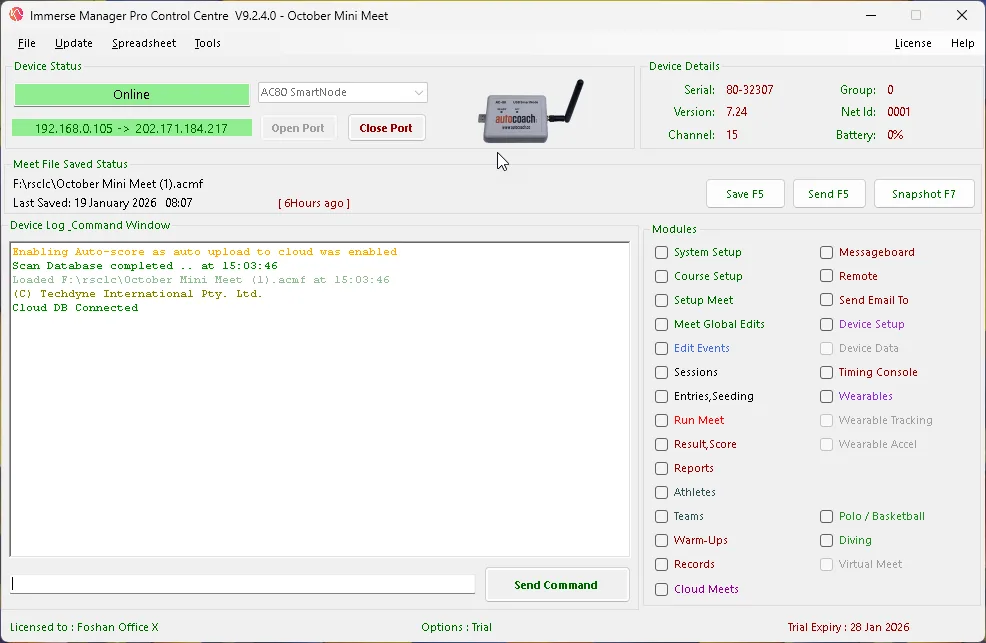
Task: Click the AutoCoach SmartNode device image
Action: tap(529, 114)
